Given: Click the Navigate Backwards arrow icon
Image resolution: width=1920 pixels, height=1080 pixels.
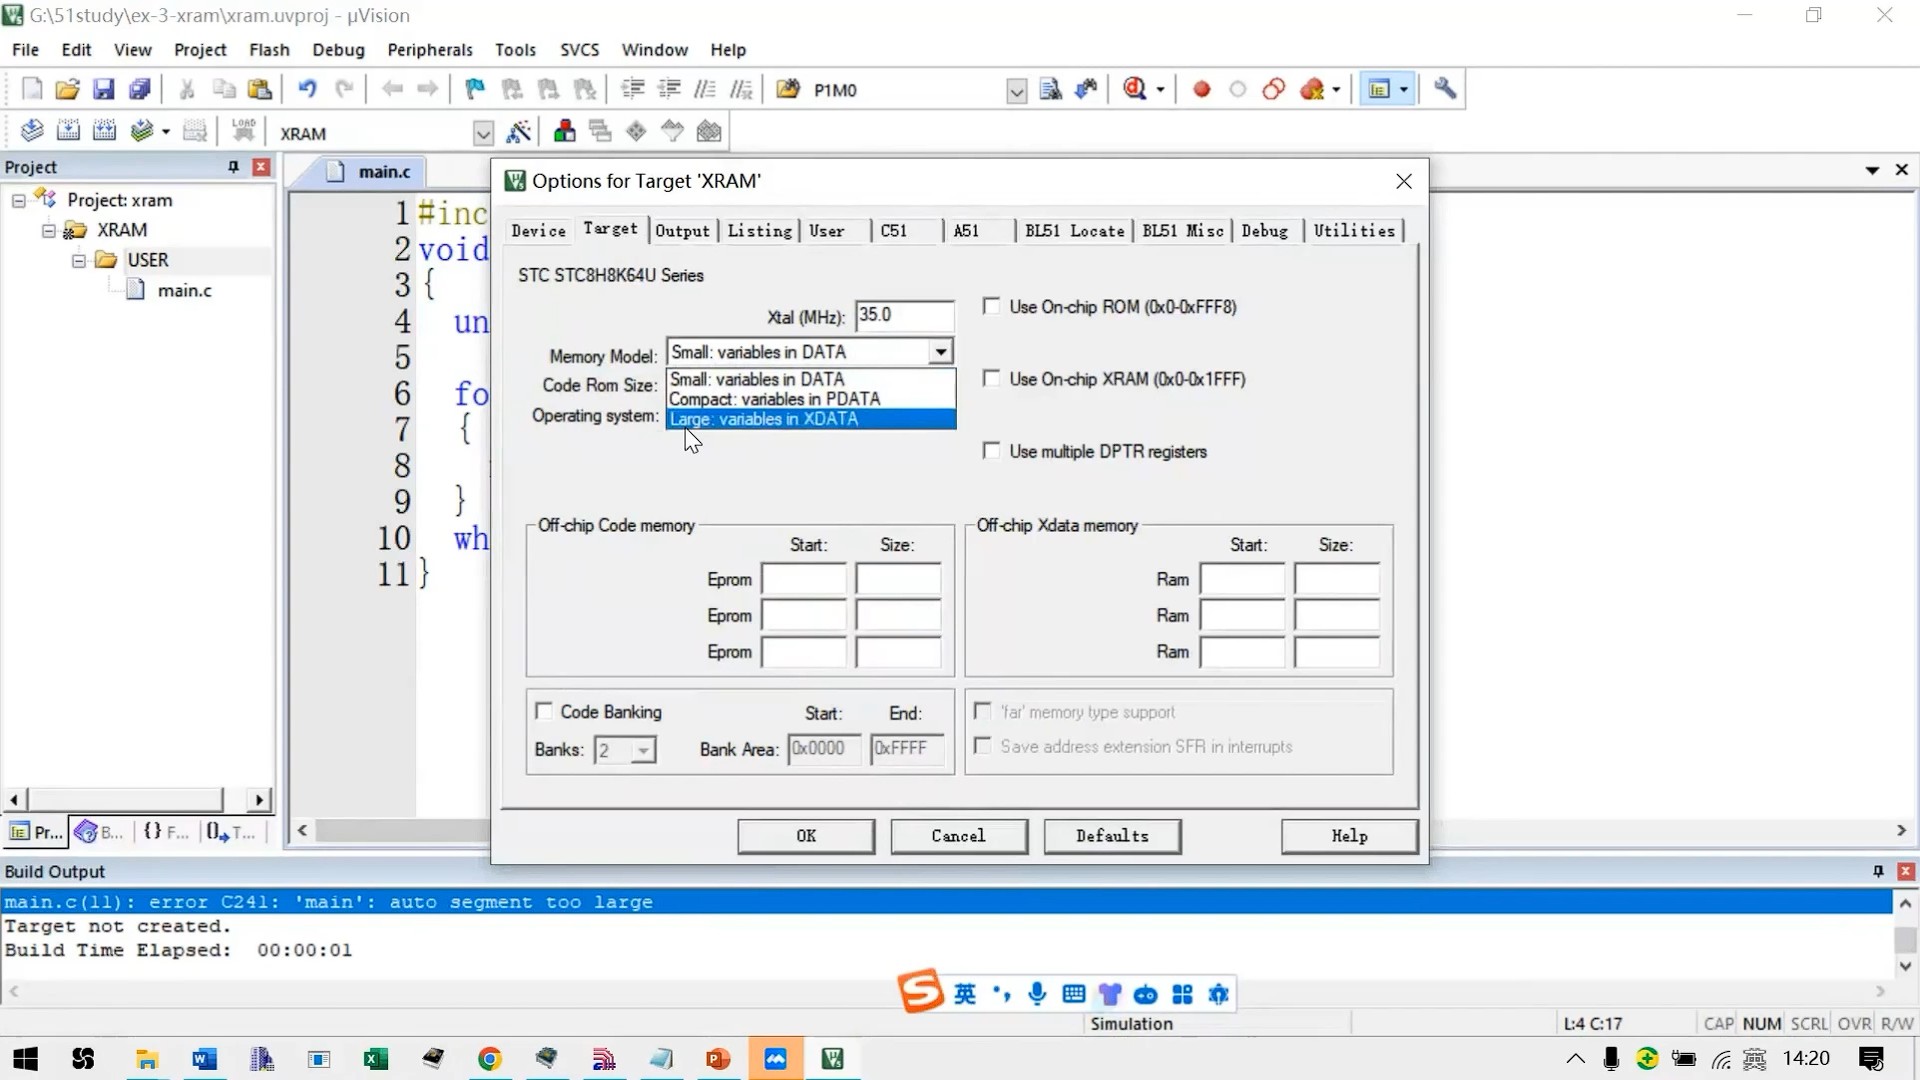Looking at the screenshot, I should 392,90.
